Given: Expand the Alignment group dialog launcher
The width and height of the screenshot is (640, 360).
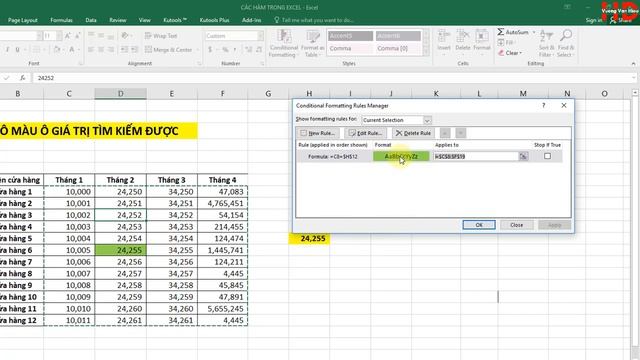Looking at the screenshot, I should [x=199, y=64].
